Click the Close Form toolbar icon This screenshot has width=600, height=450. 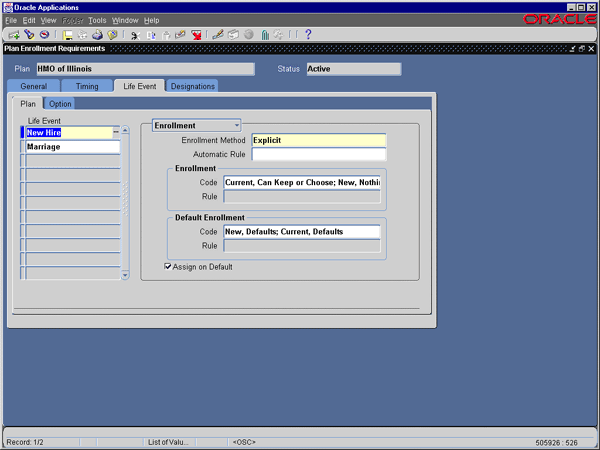[112, 35]
